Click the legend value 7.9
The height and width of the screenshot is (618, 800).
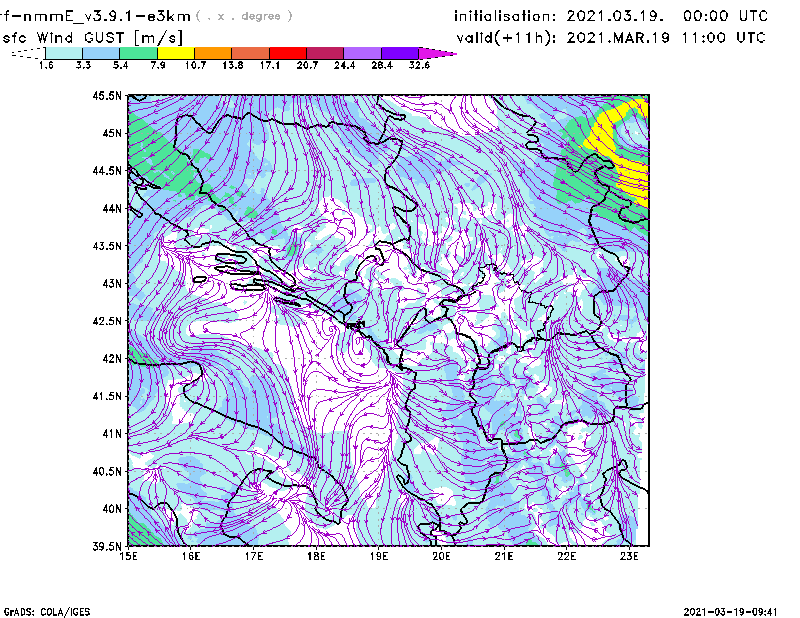click(158, 65)
